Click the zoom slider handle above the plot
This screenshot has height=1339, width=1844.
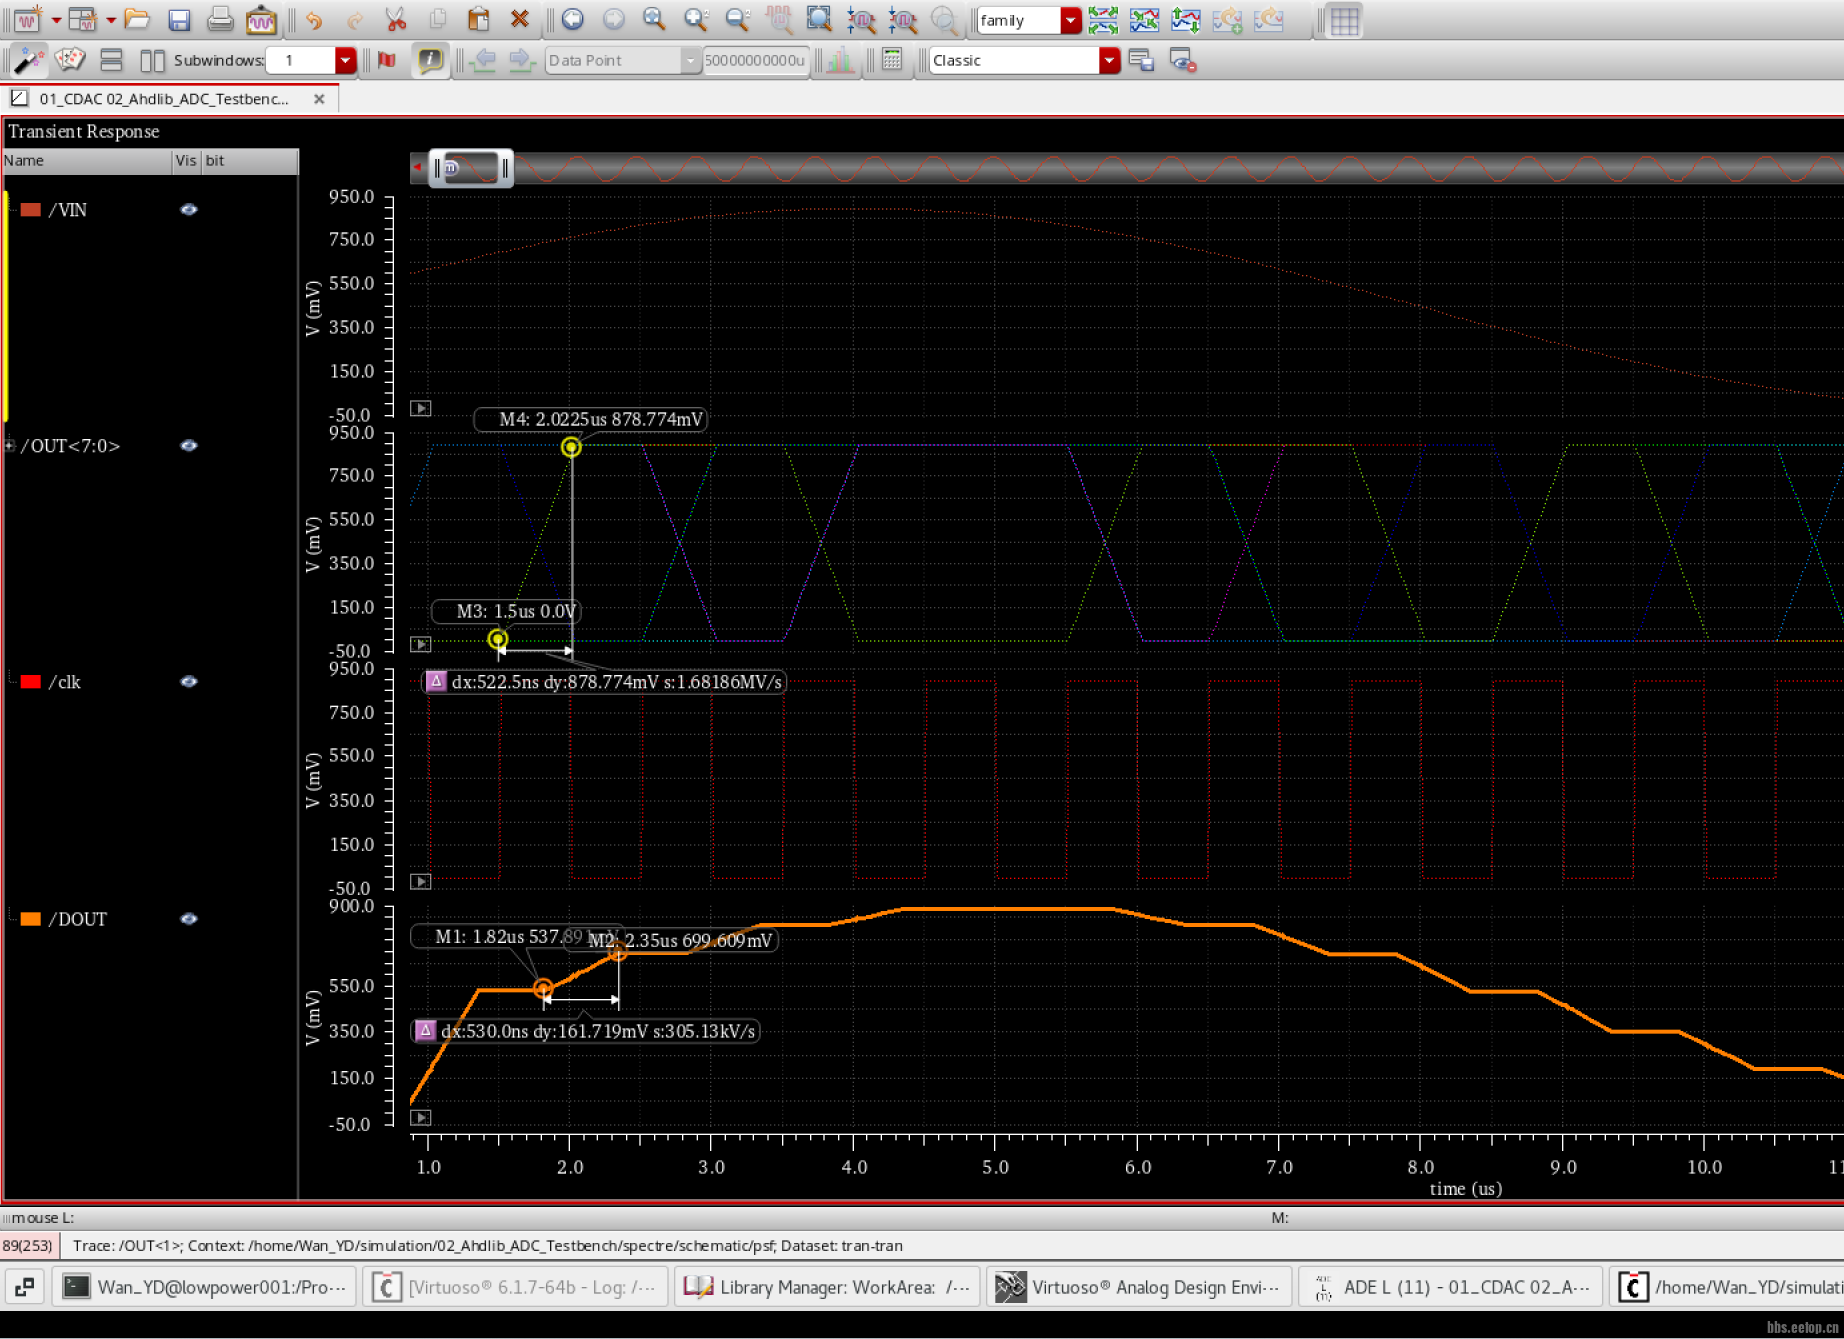coord(471,168)
